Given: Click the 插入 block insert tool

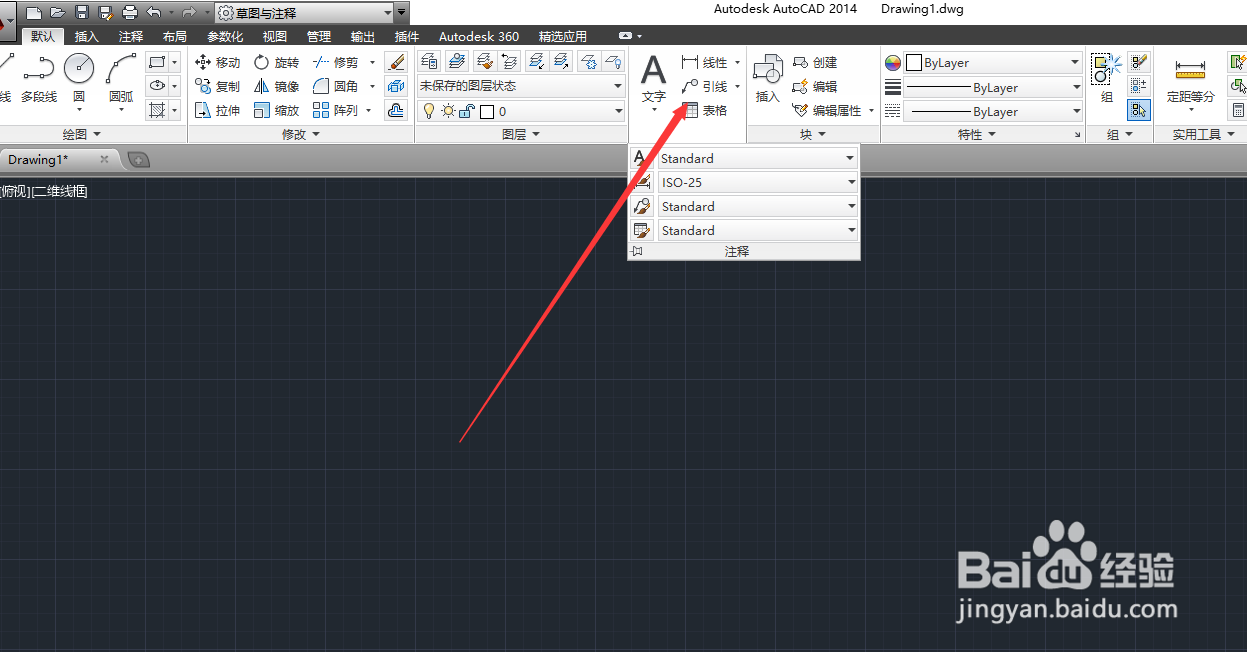Looking at the screenshot, I should pos(767,80).
